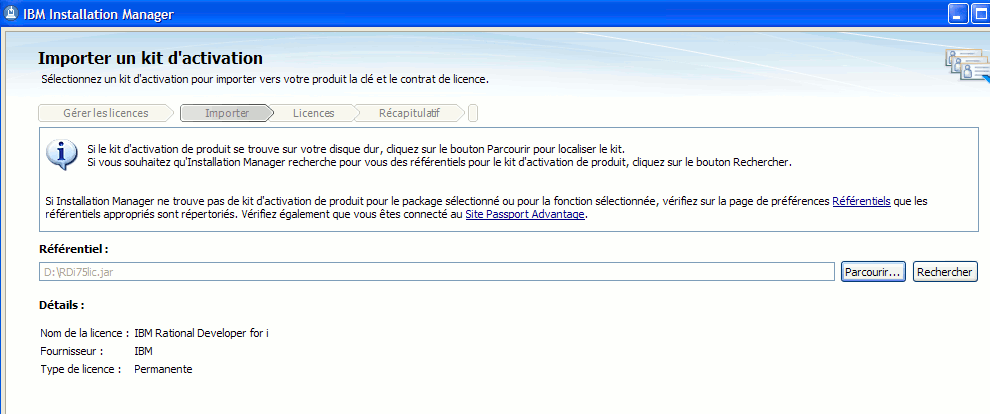Click the license name 'IBM Rational Developer for i'
Viewport: 990px width, 414px height.
click(201, 333)
